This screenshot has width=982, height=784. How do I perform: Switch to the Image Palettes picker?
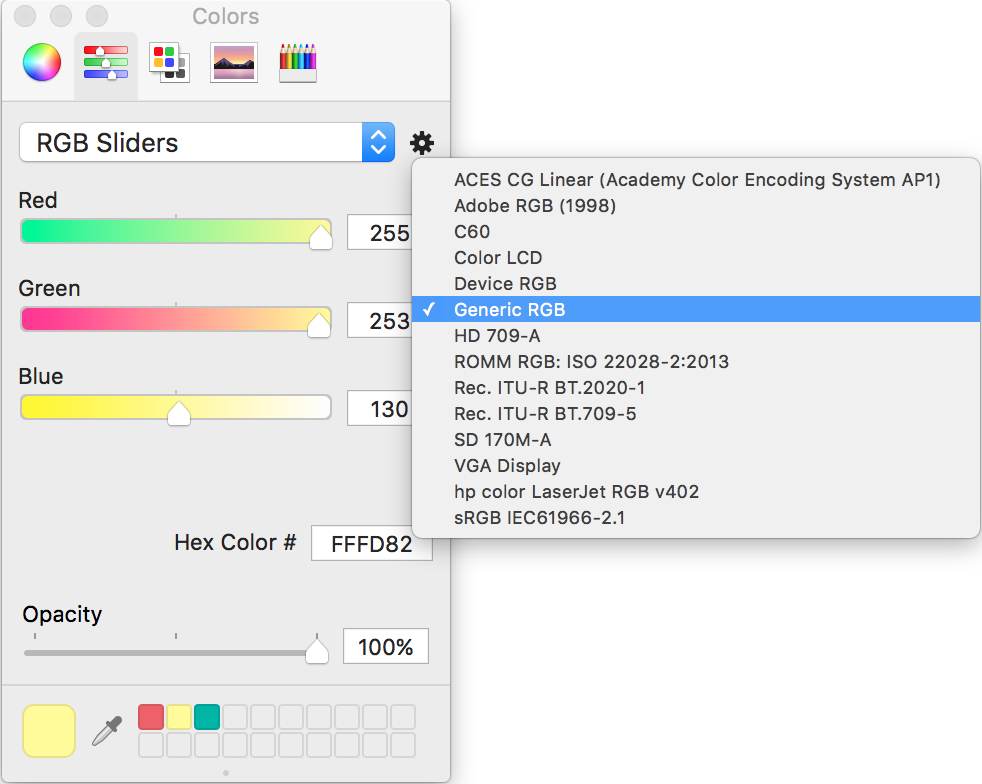coord(233,61)
